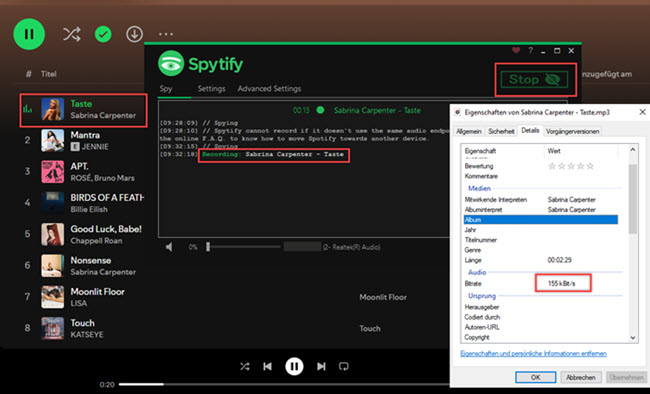Click the scroll up arrow in properties list
The width and height of the screenshot is (650, 394).
(633, 149)
